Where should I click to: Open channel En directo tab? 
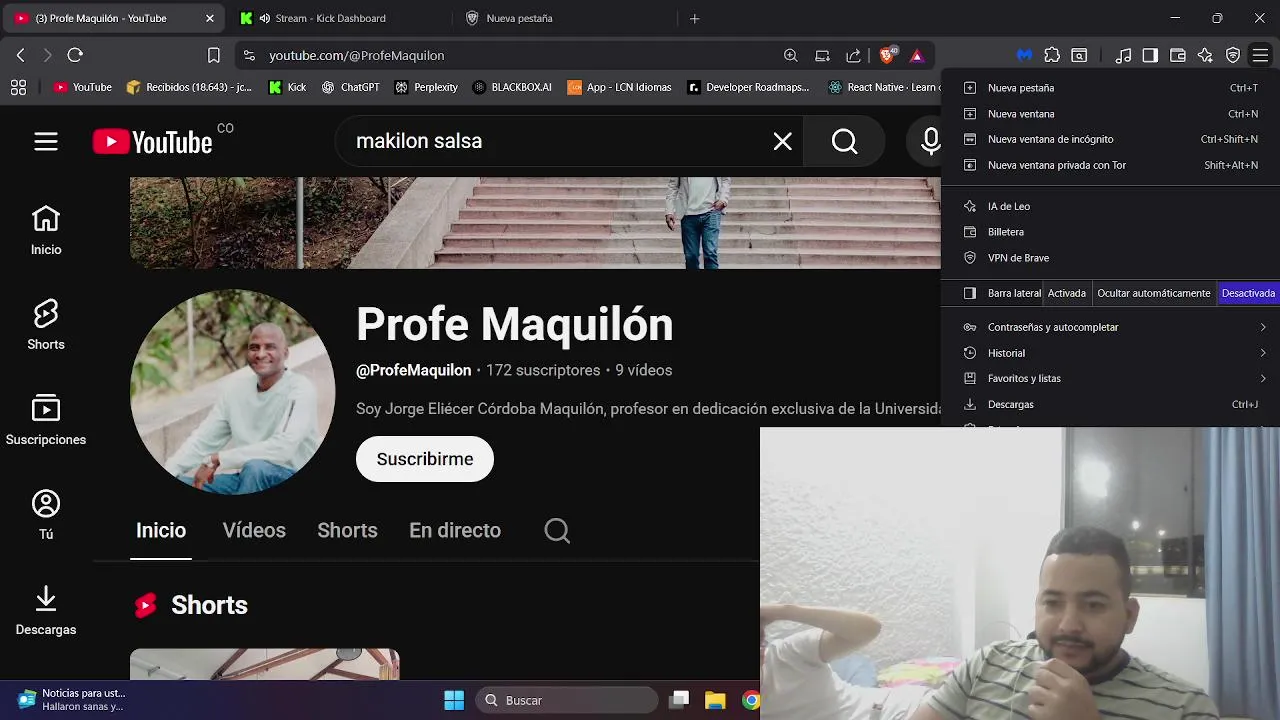tap(455, 531)
